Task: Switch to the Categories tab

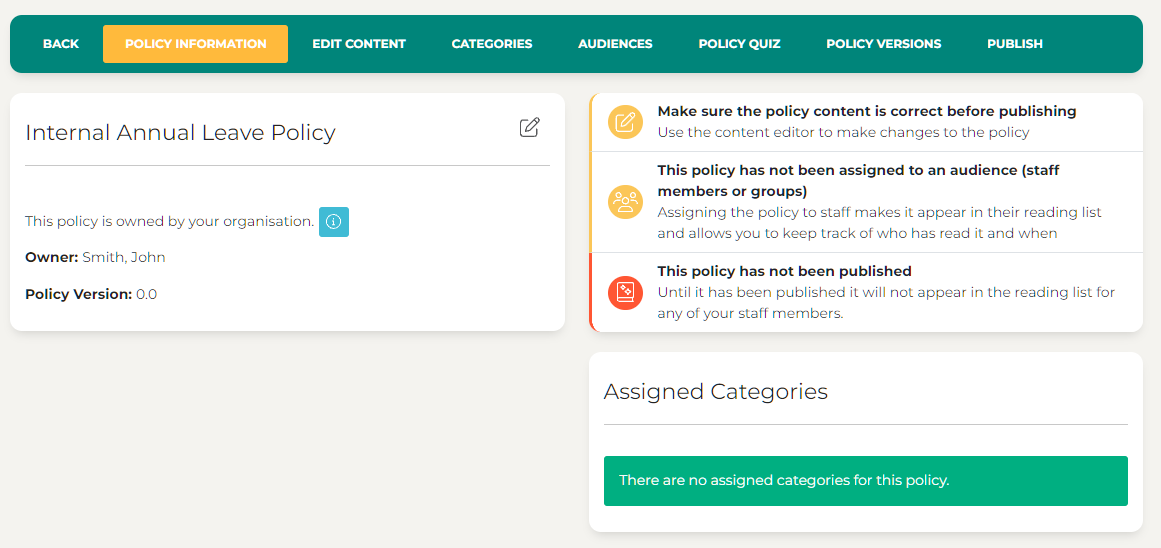Action: [492, 44]
